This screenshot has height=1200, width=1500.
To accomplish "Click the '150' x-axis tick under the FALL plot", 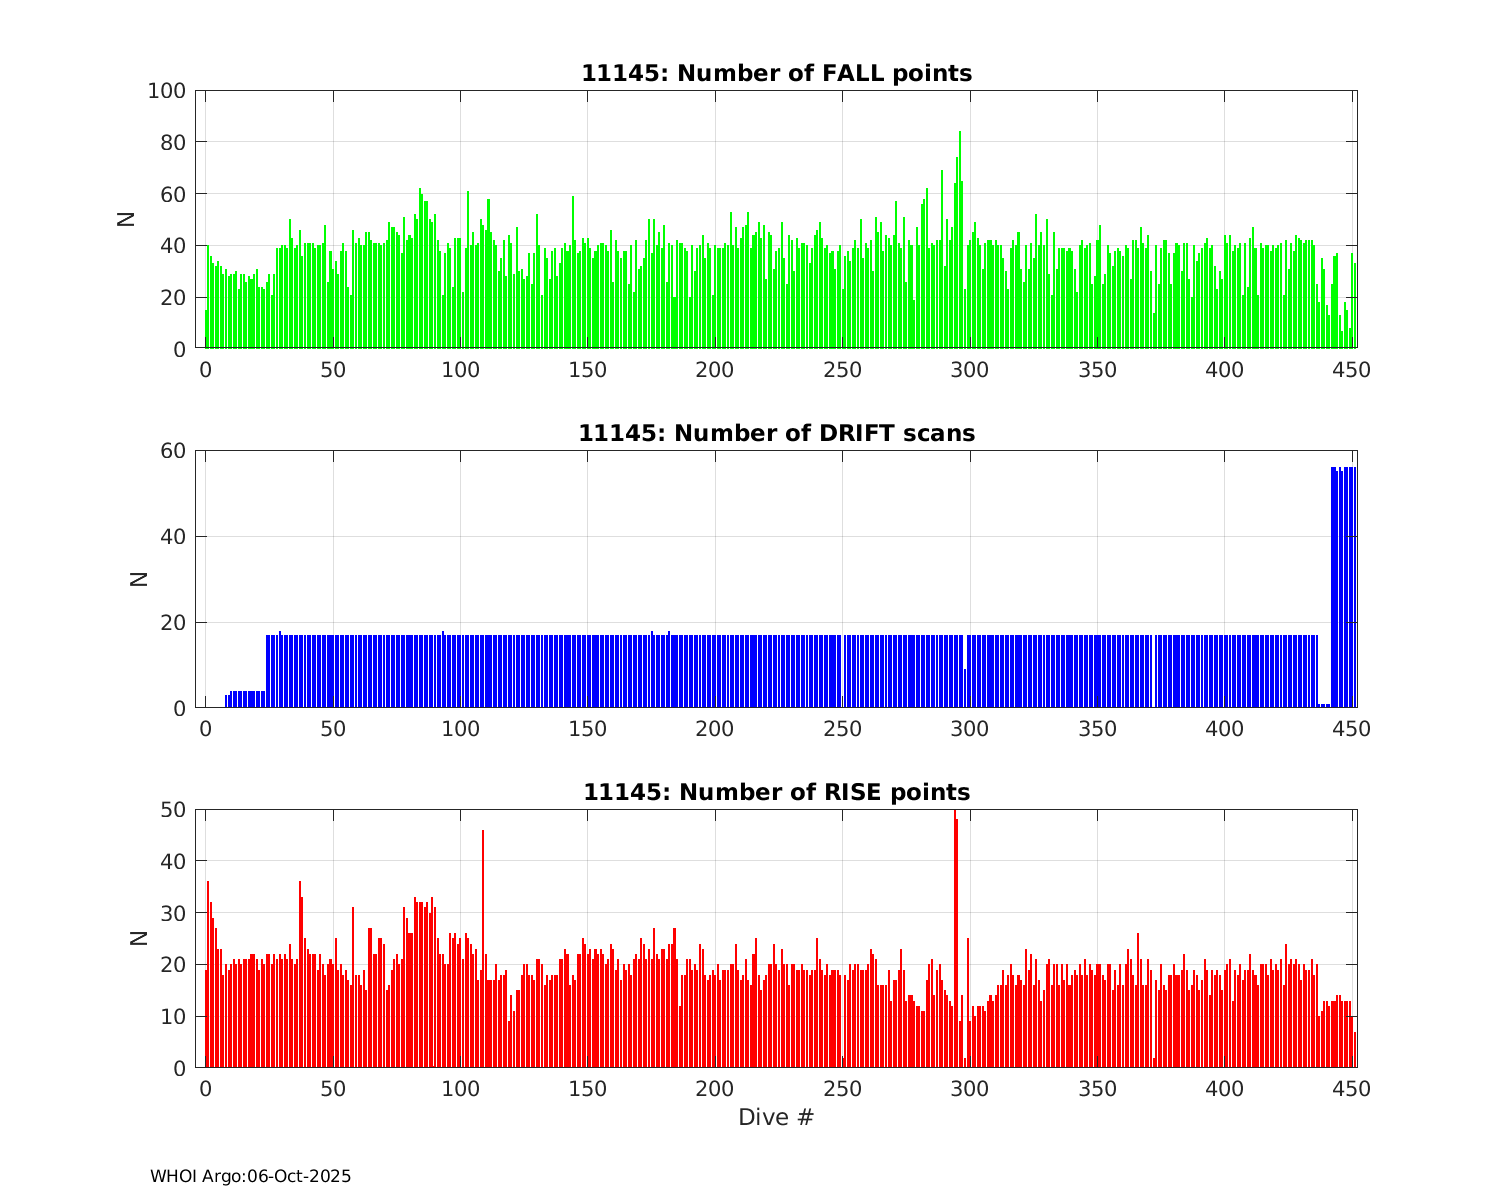I will pyautogui.click(x=588, y=370).
